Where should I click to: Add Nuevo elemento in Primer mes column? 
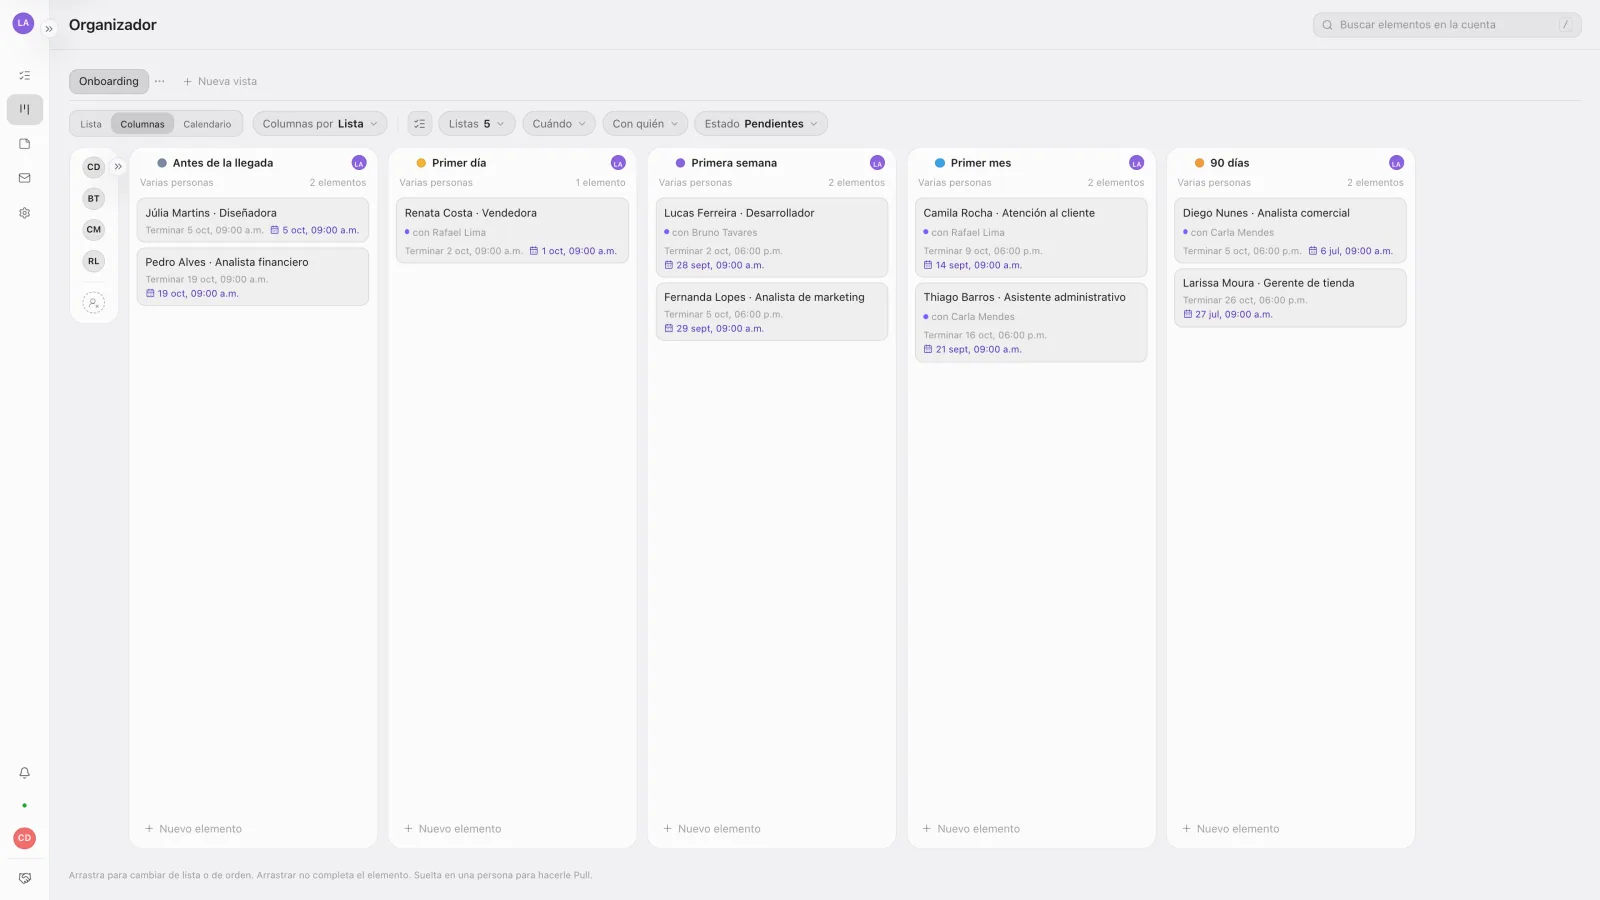(971, 829)
